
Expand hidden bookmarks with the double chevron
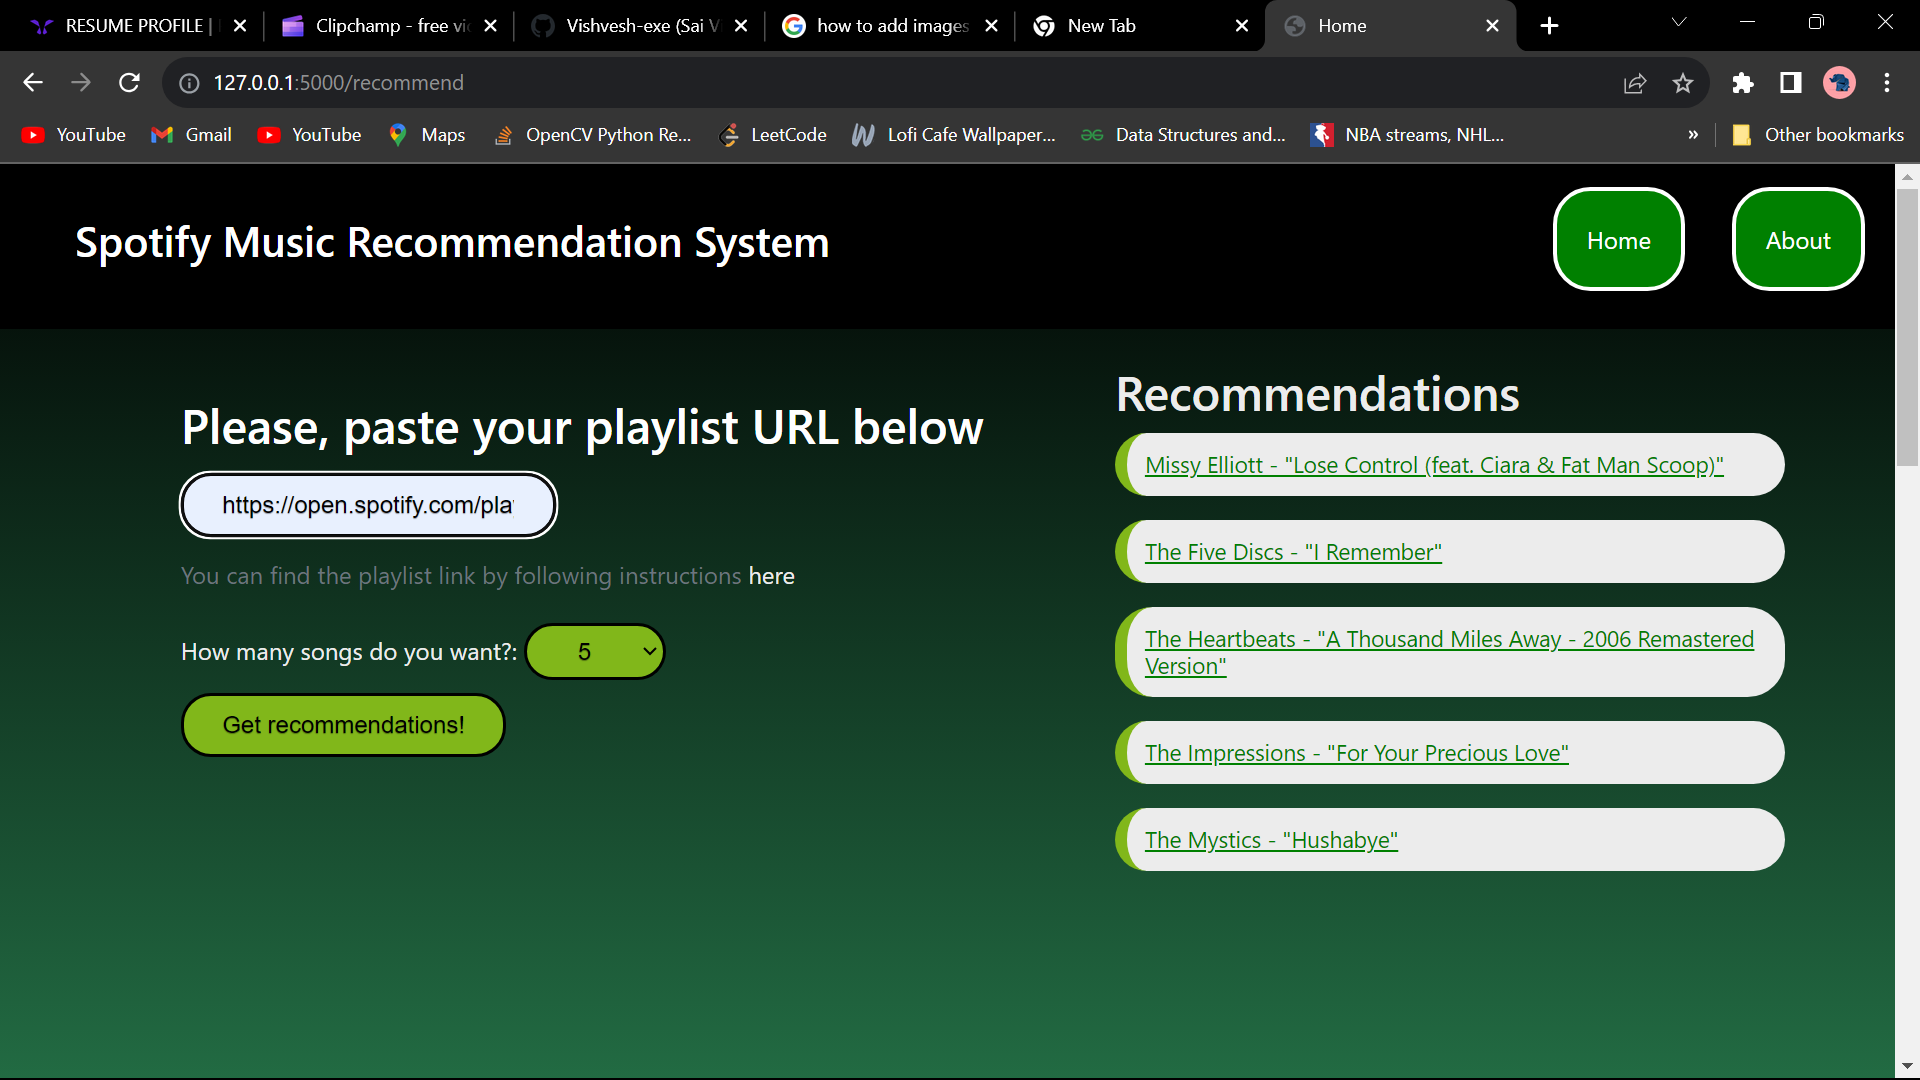tap(1694, 134)
